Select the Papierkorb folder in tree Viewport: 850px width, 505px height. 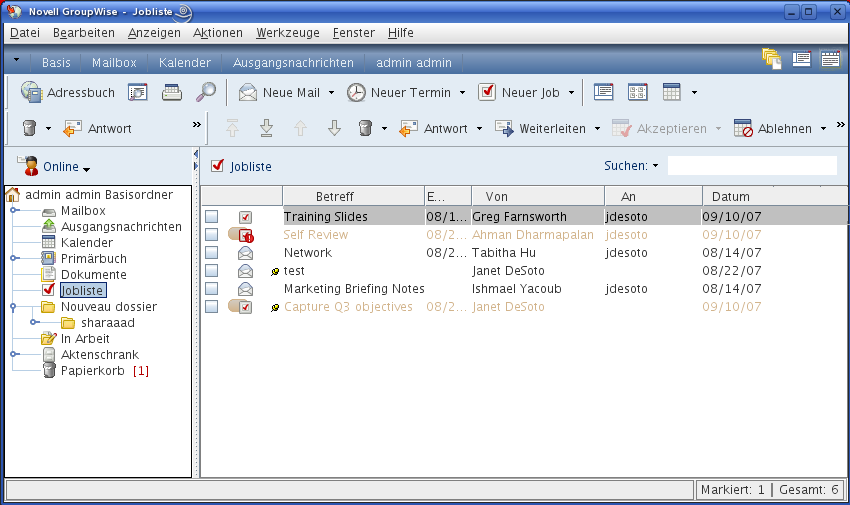click(x=93, y=371)
